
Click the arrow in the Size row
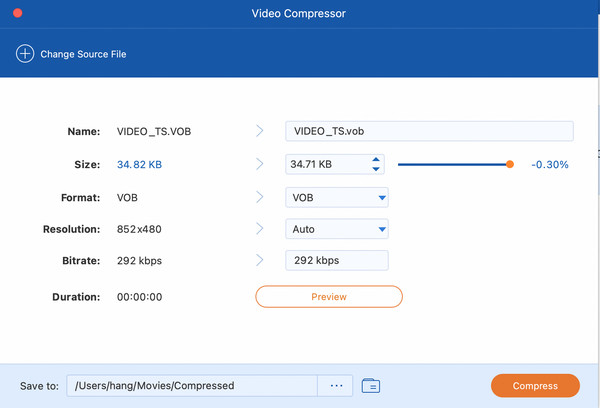tap(260, 164)
